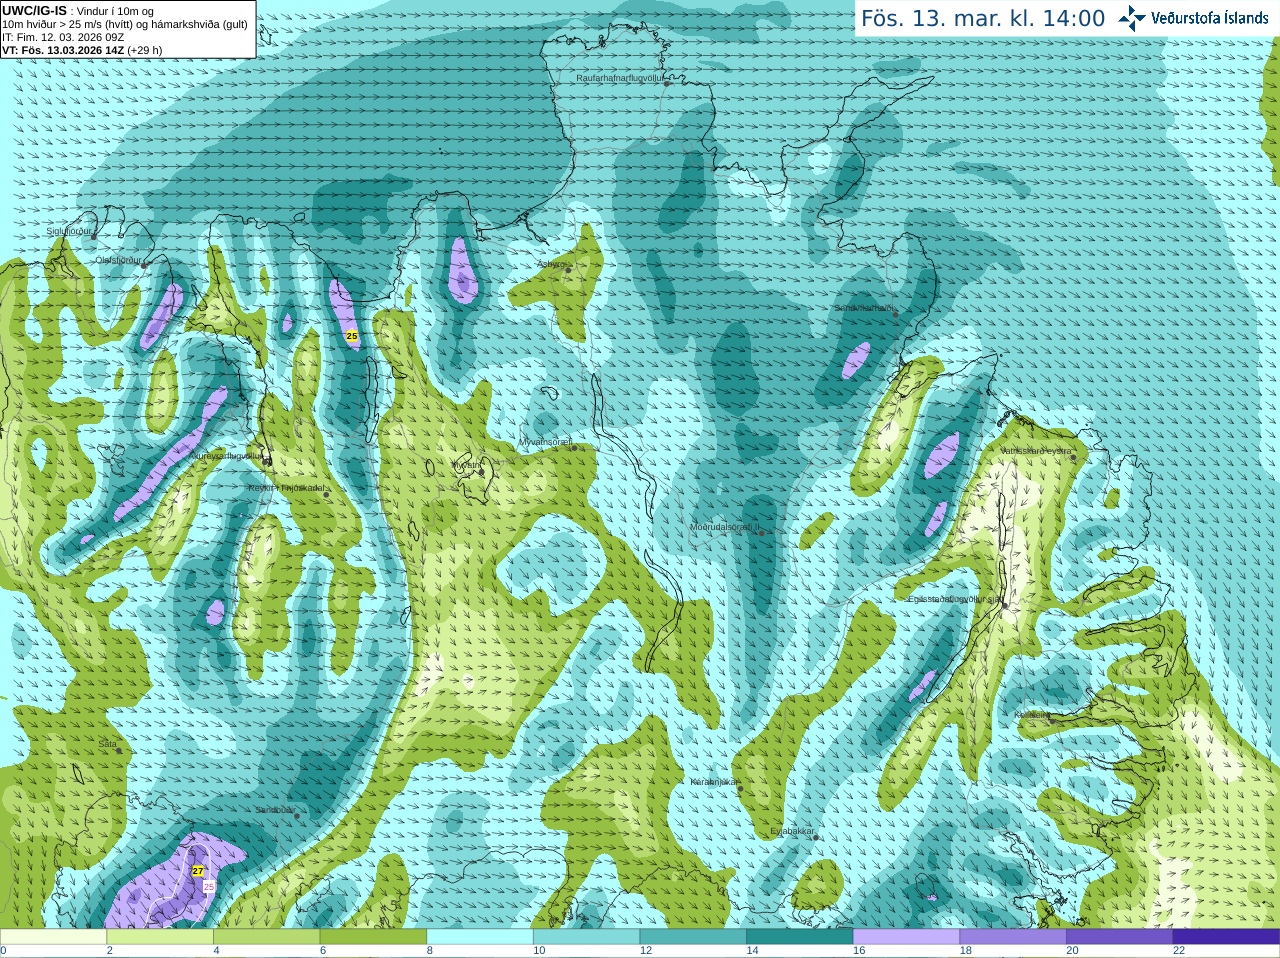Viewport: 1280px width, 958px height.
Task: Select the Raufarhafnarflugvöllur station label
Action: coord(619,78)
